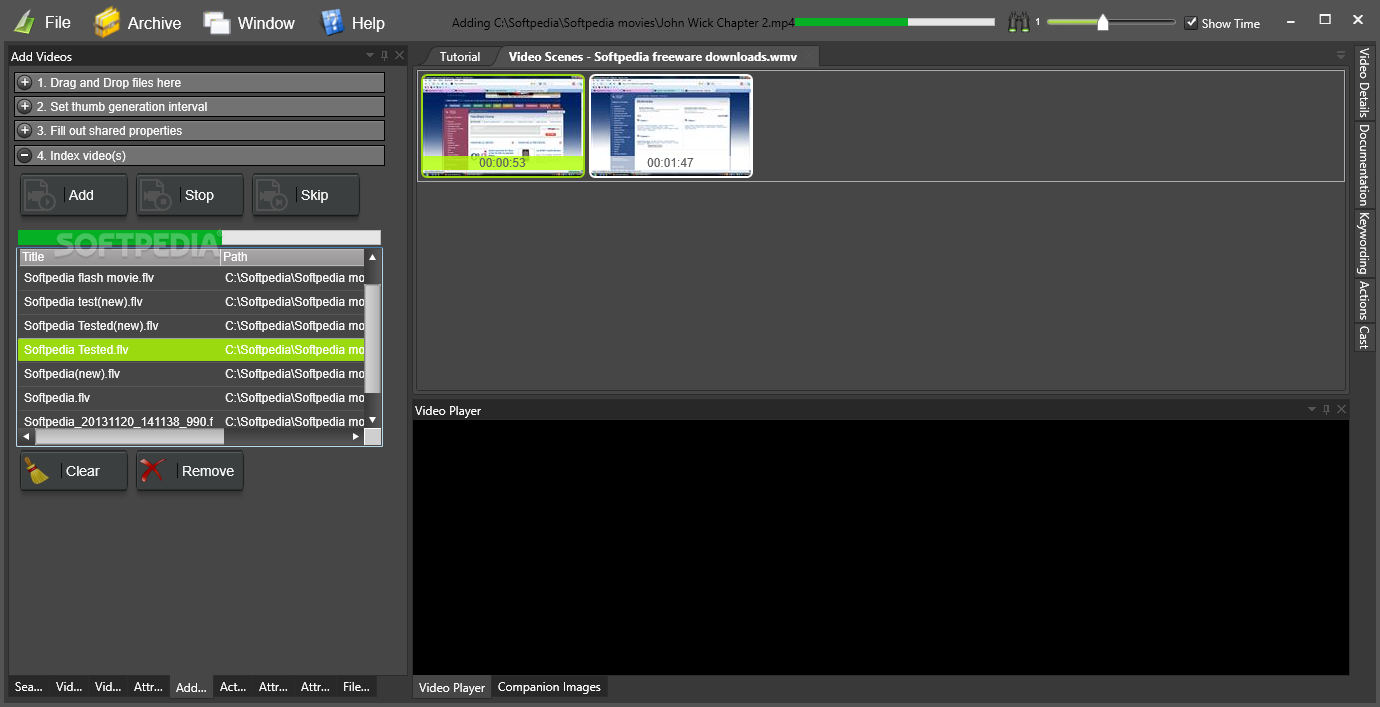The height and width of the screenshot is (707, 1380).
Task: Pin the Video Player panel
Action: (x=1327, y=410)
